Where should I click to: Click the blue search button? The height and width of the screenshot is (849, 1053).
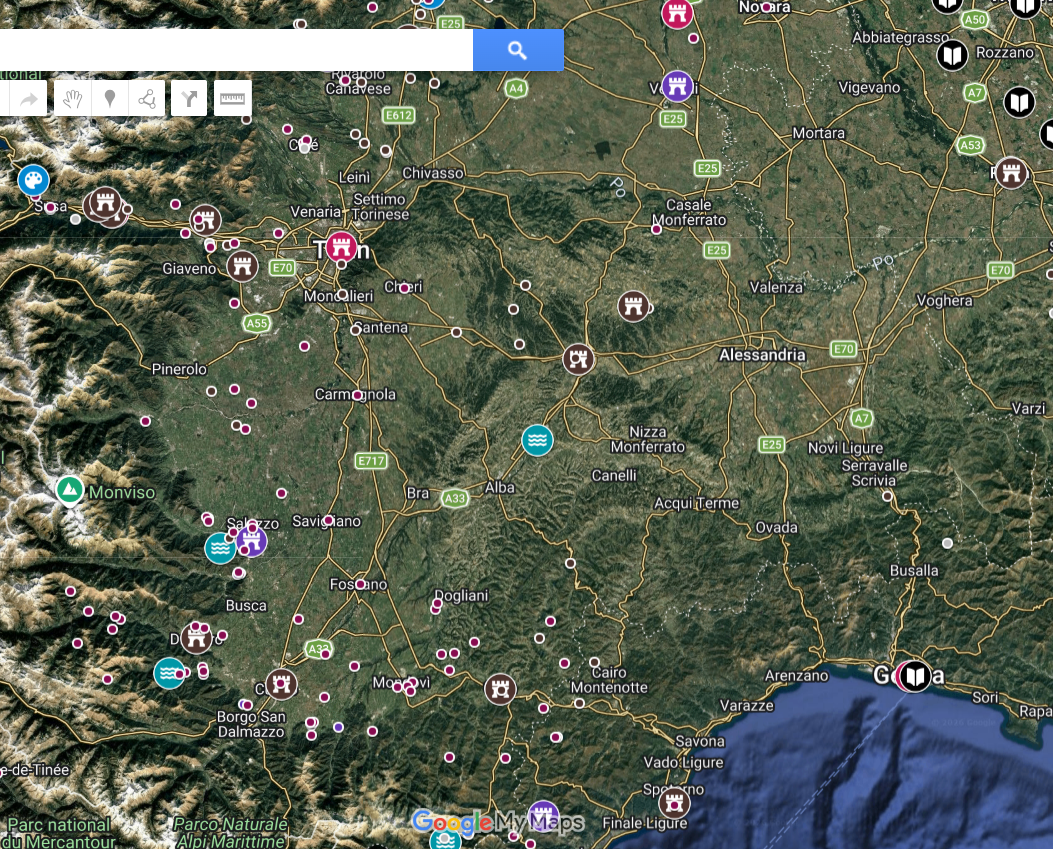coord(518,50)
